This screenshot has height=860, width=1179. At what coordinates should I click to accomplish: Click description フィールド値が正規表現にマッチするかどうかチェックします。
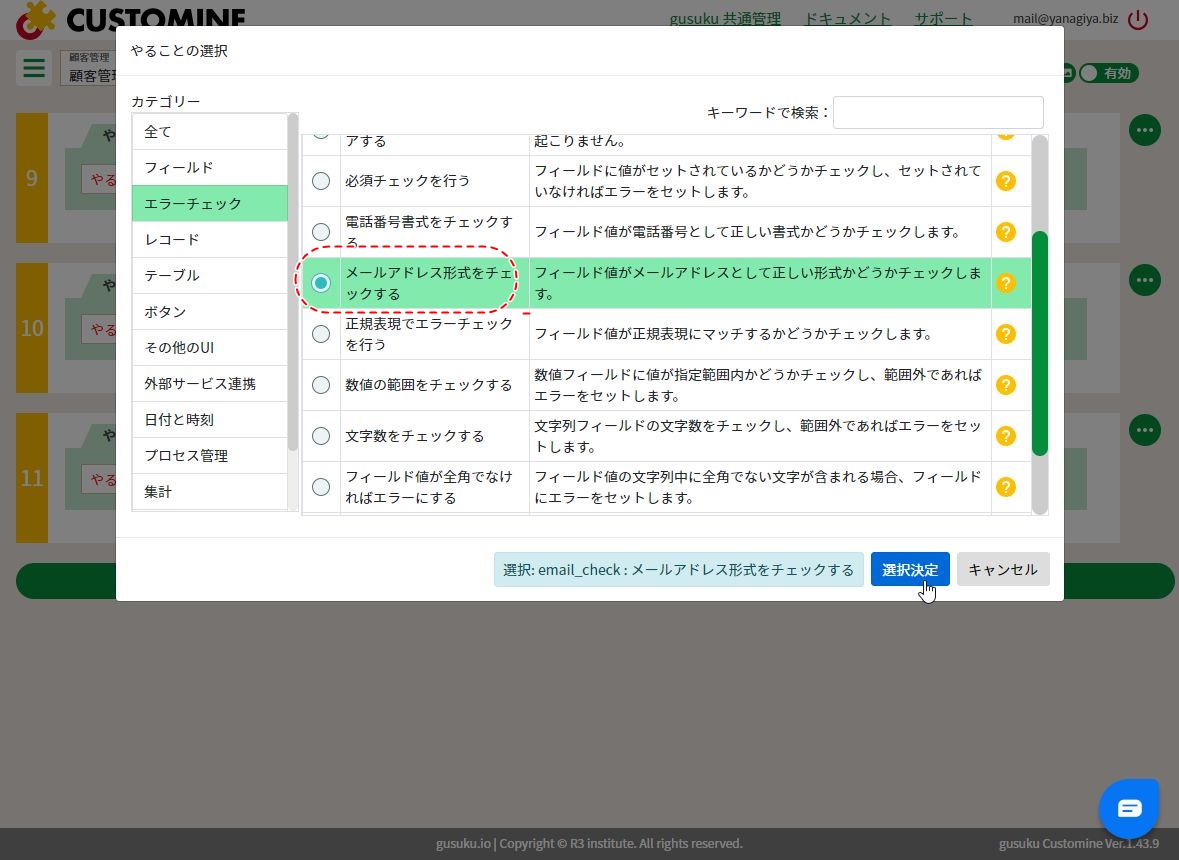point(733,334)
